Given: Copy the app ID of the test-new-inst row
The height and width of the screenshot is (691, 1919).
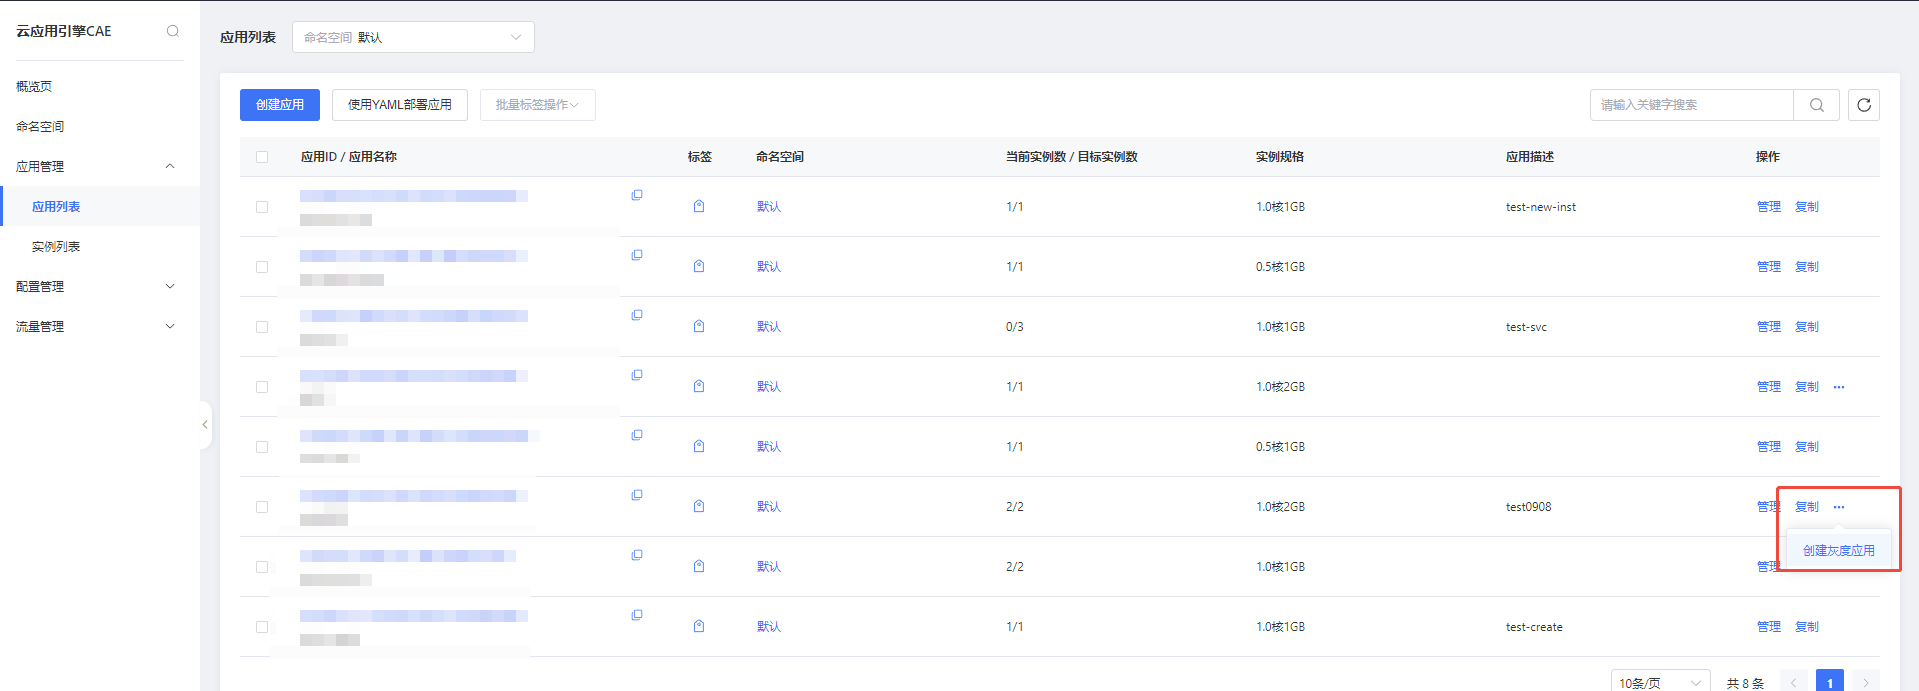Looking at the screenshot, I should (637, 195).
